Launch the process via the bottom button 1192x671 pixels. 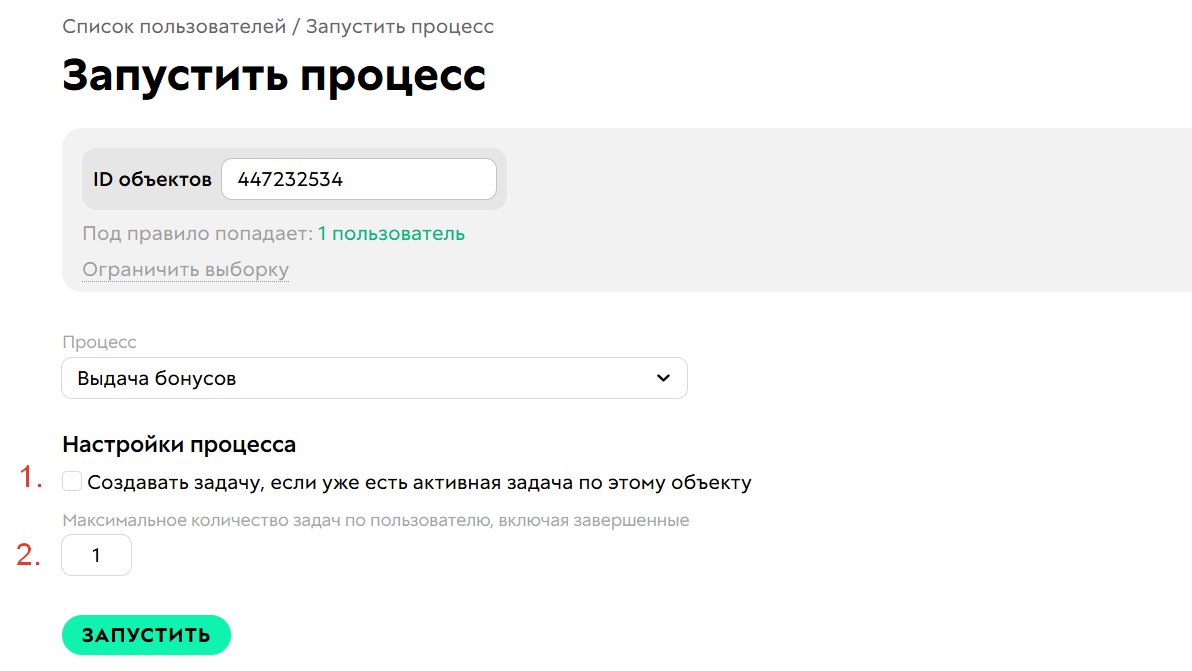tap(146, 634)
